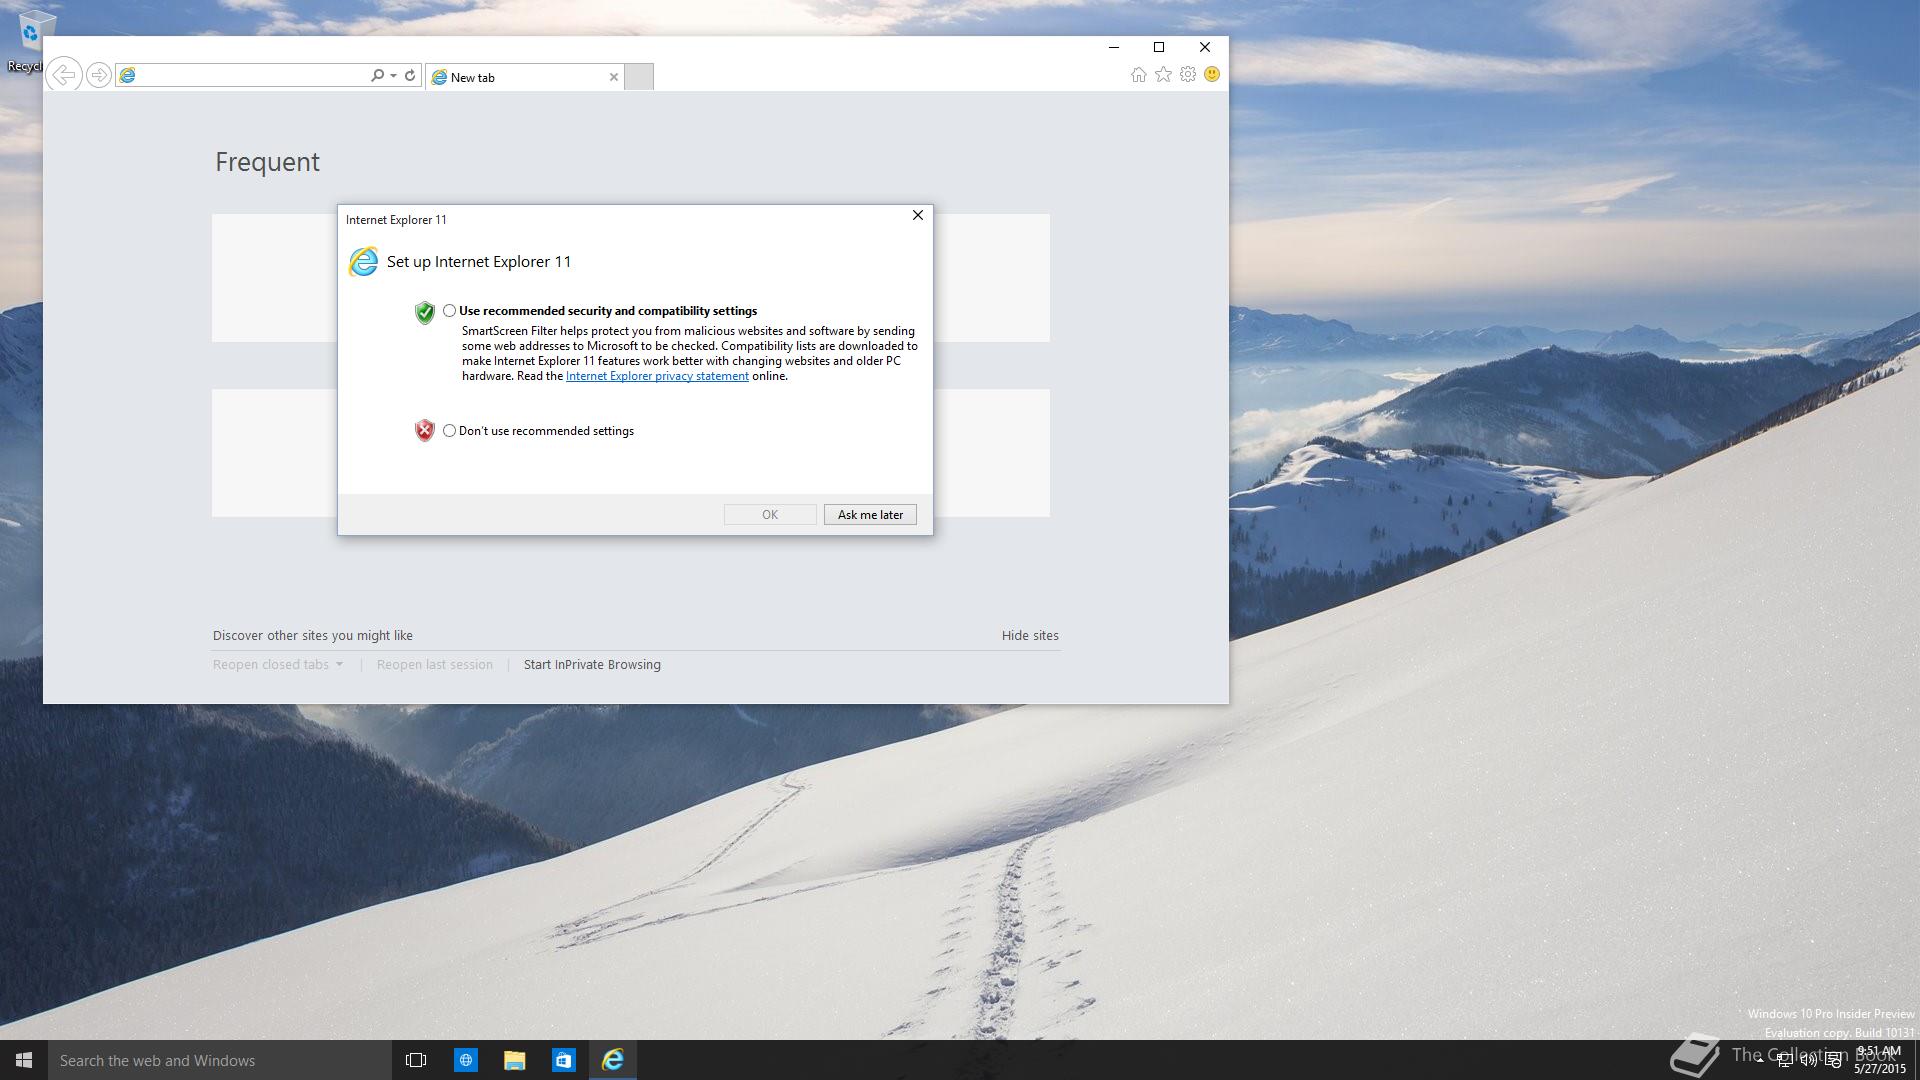The height and width of the screenshot is (1080, 1920).
Task: Open a new blank tab button
Action: [639, 77]
